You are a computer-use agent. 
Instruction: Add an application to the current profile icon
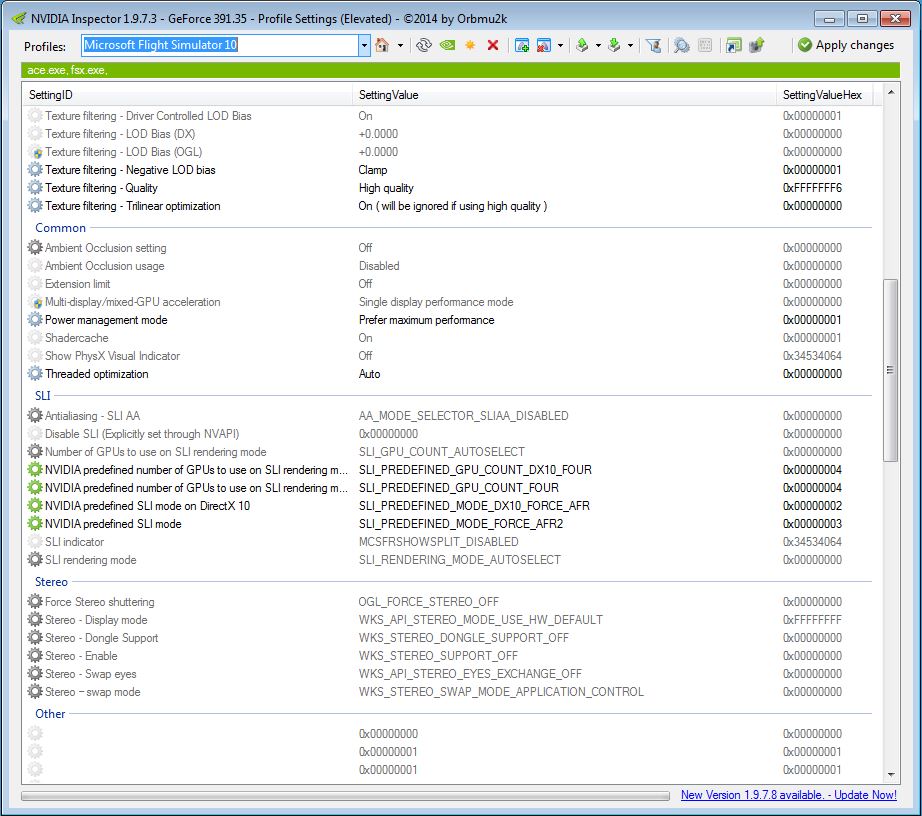pyautogui.click(x=521, y=45)
